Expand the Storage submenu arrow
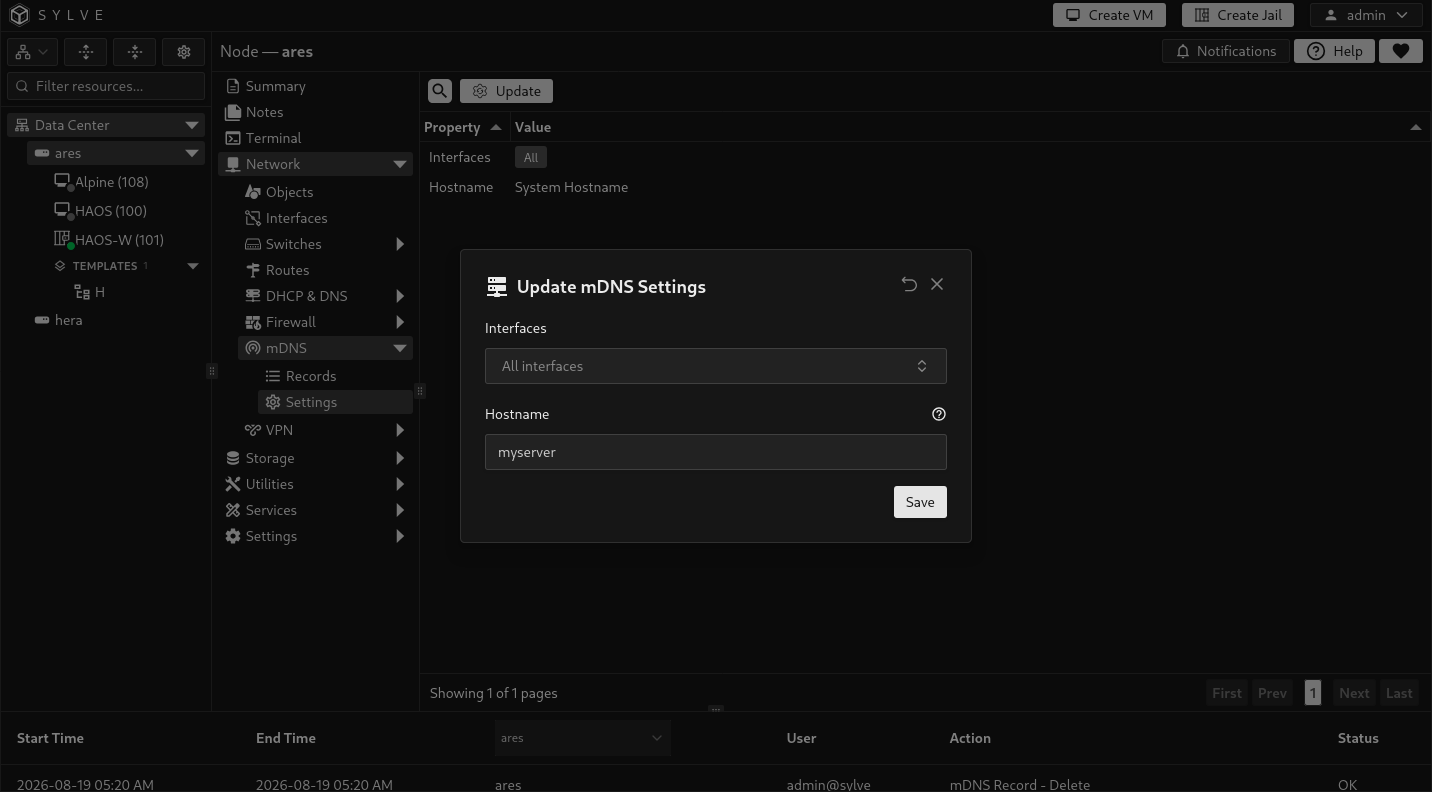This screenshot has width=1432, height=792. (400, 458)
